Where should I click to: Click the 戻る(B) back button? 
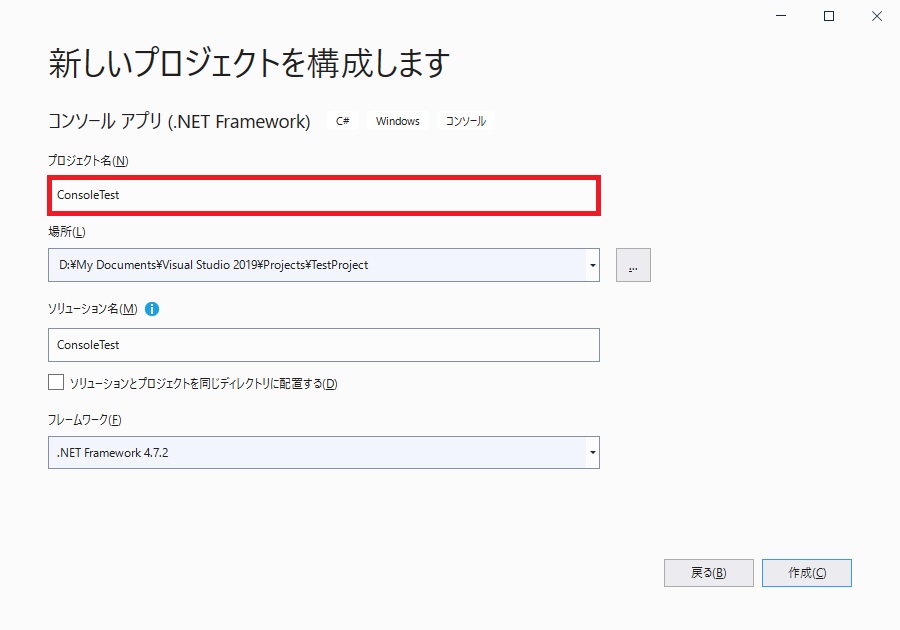tap(709, 573)
